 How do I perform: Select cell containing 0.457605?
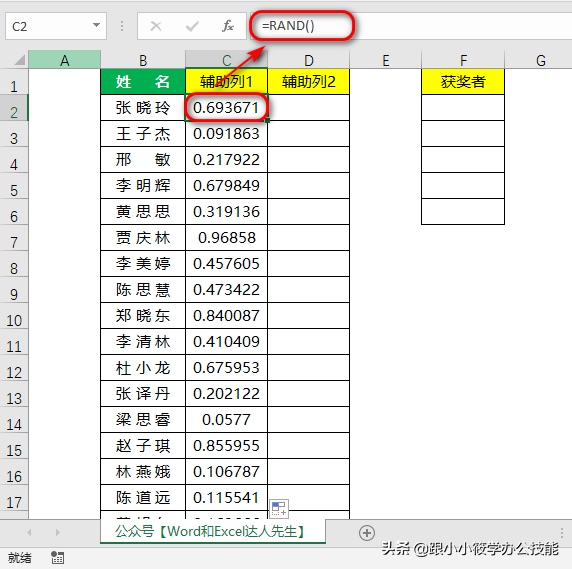point(227,264)
